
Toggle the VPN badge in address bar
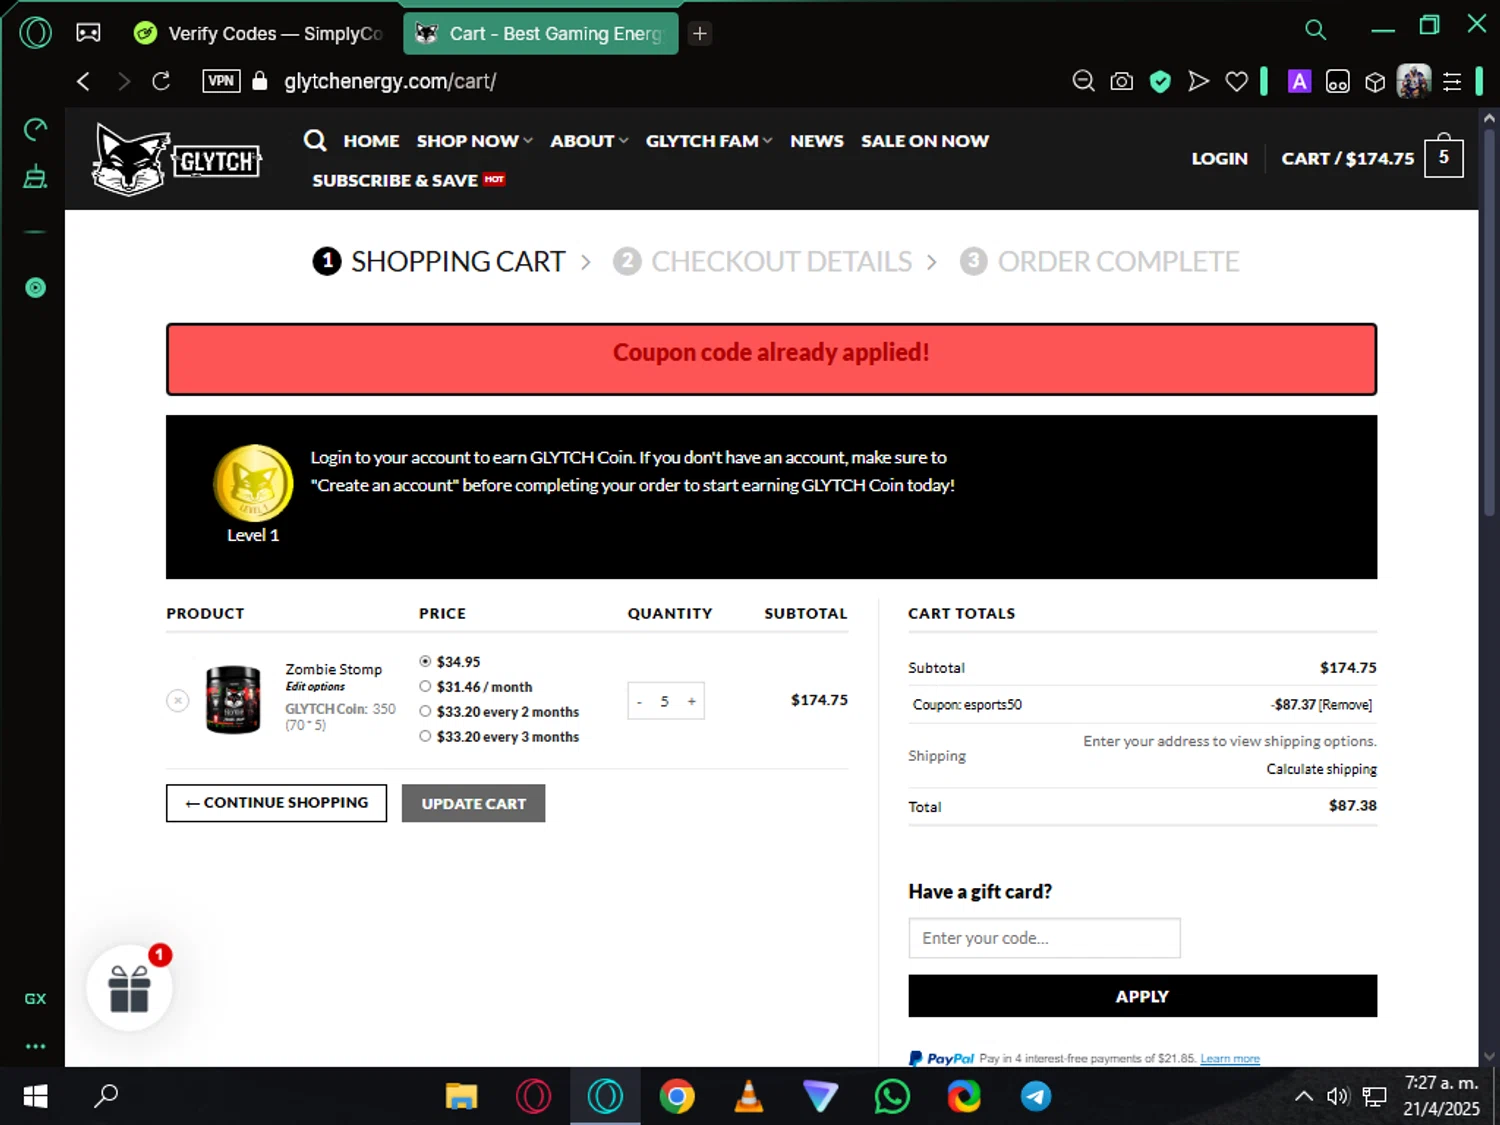click(221, 81)
